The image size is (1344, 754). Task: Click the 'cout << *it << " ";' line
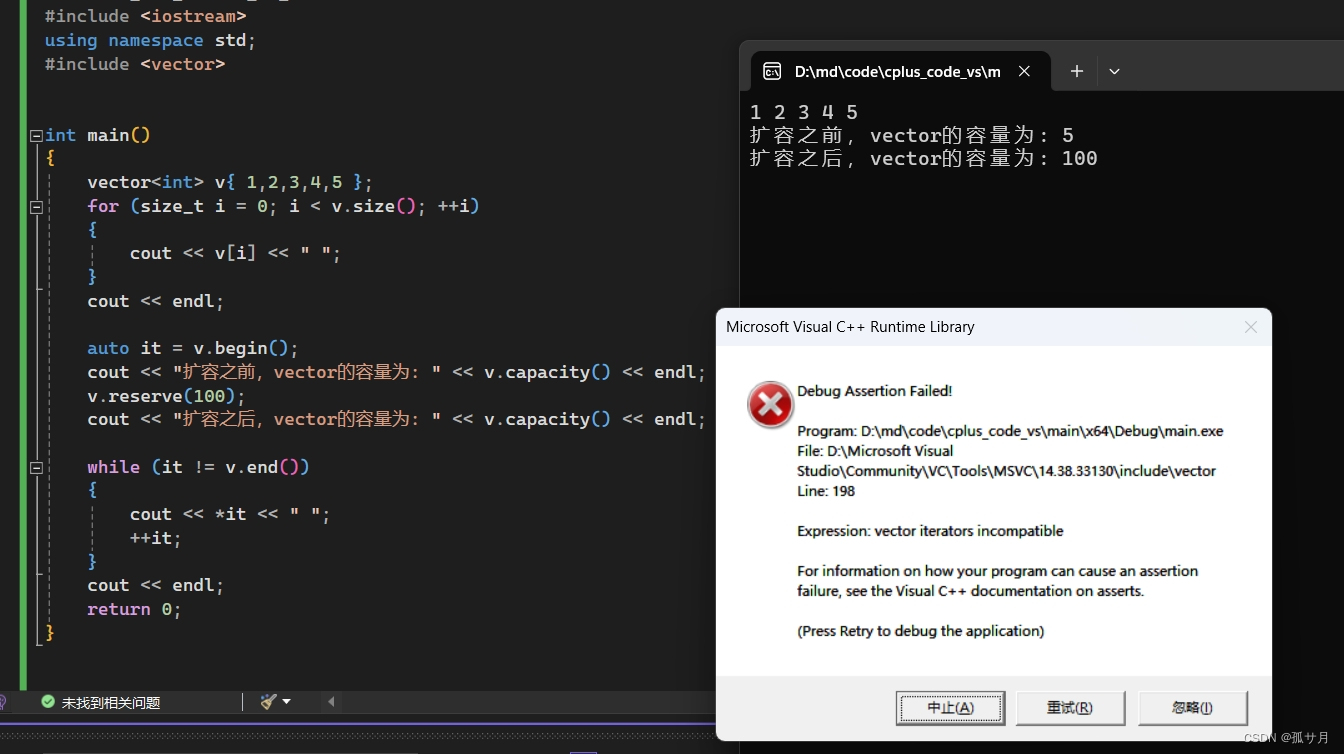230,514
